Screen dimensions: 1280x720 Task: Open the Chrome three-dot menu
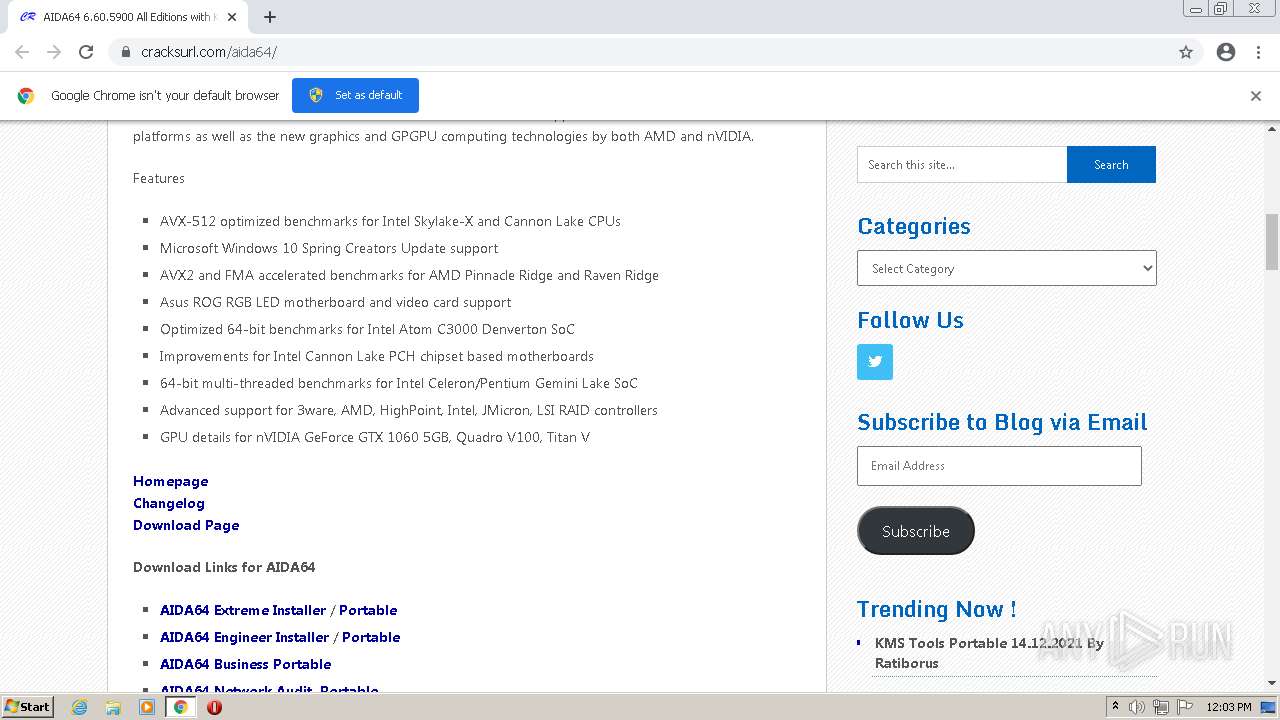pos(1258,52)
